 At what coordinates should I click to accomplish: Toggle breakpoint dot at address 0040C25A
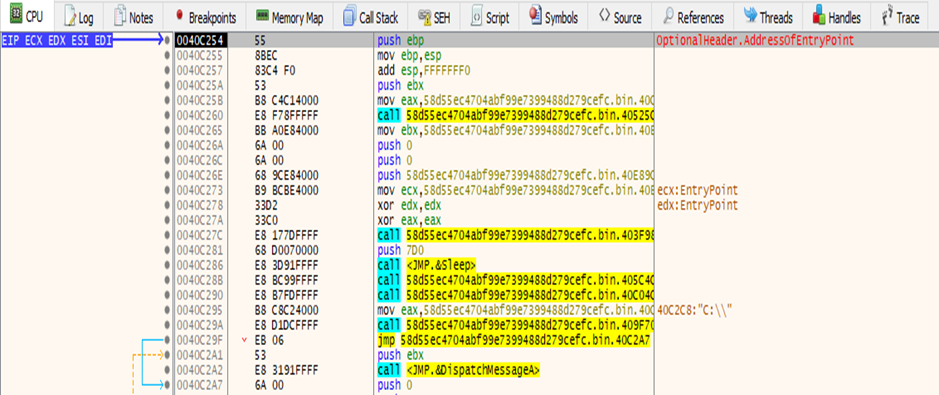(167, 85)
